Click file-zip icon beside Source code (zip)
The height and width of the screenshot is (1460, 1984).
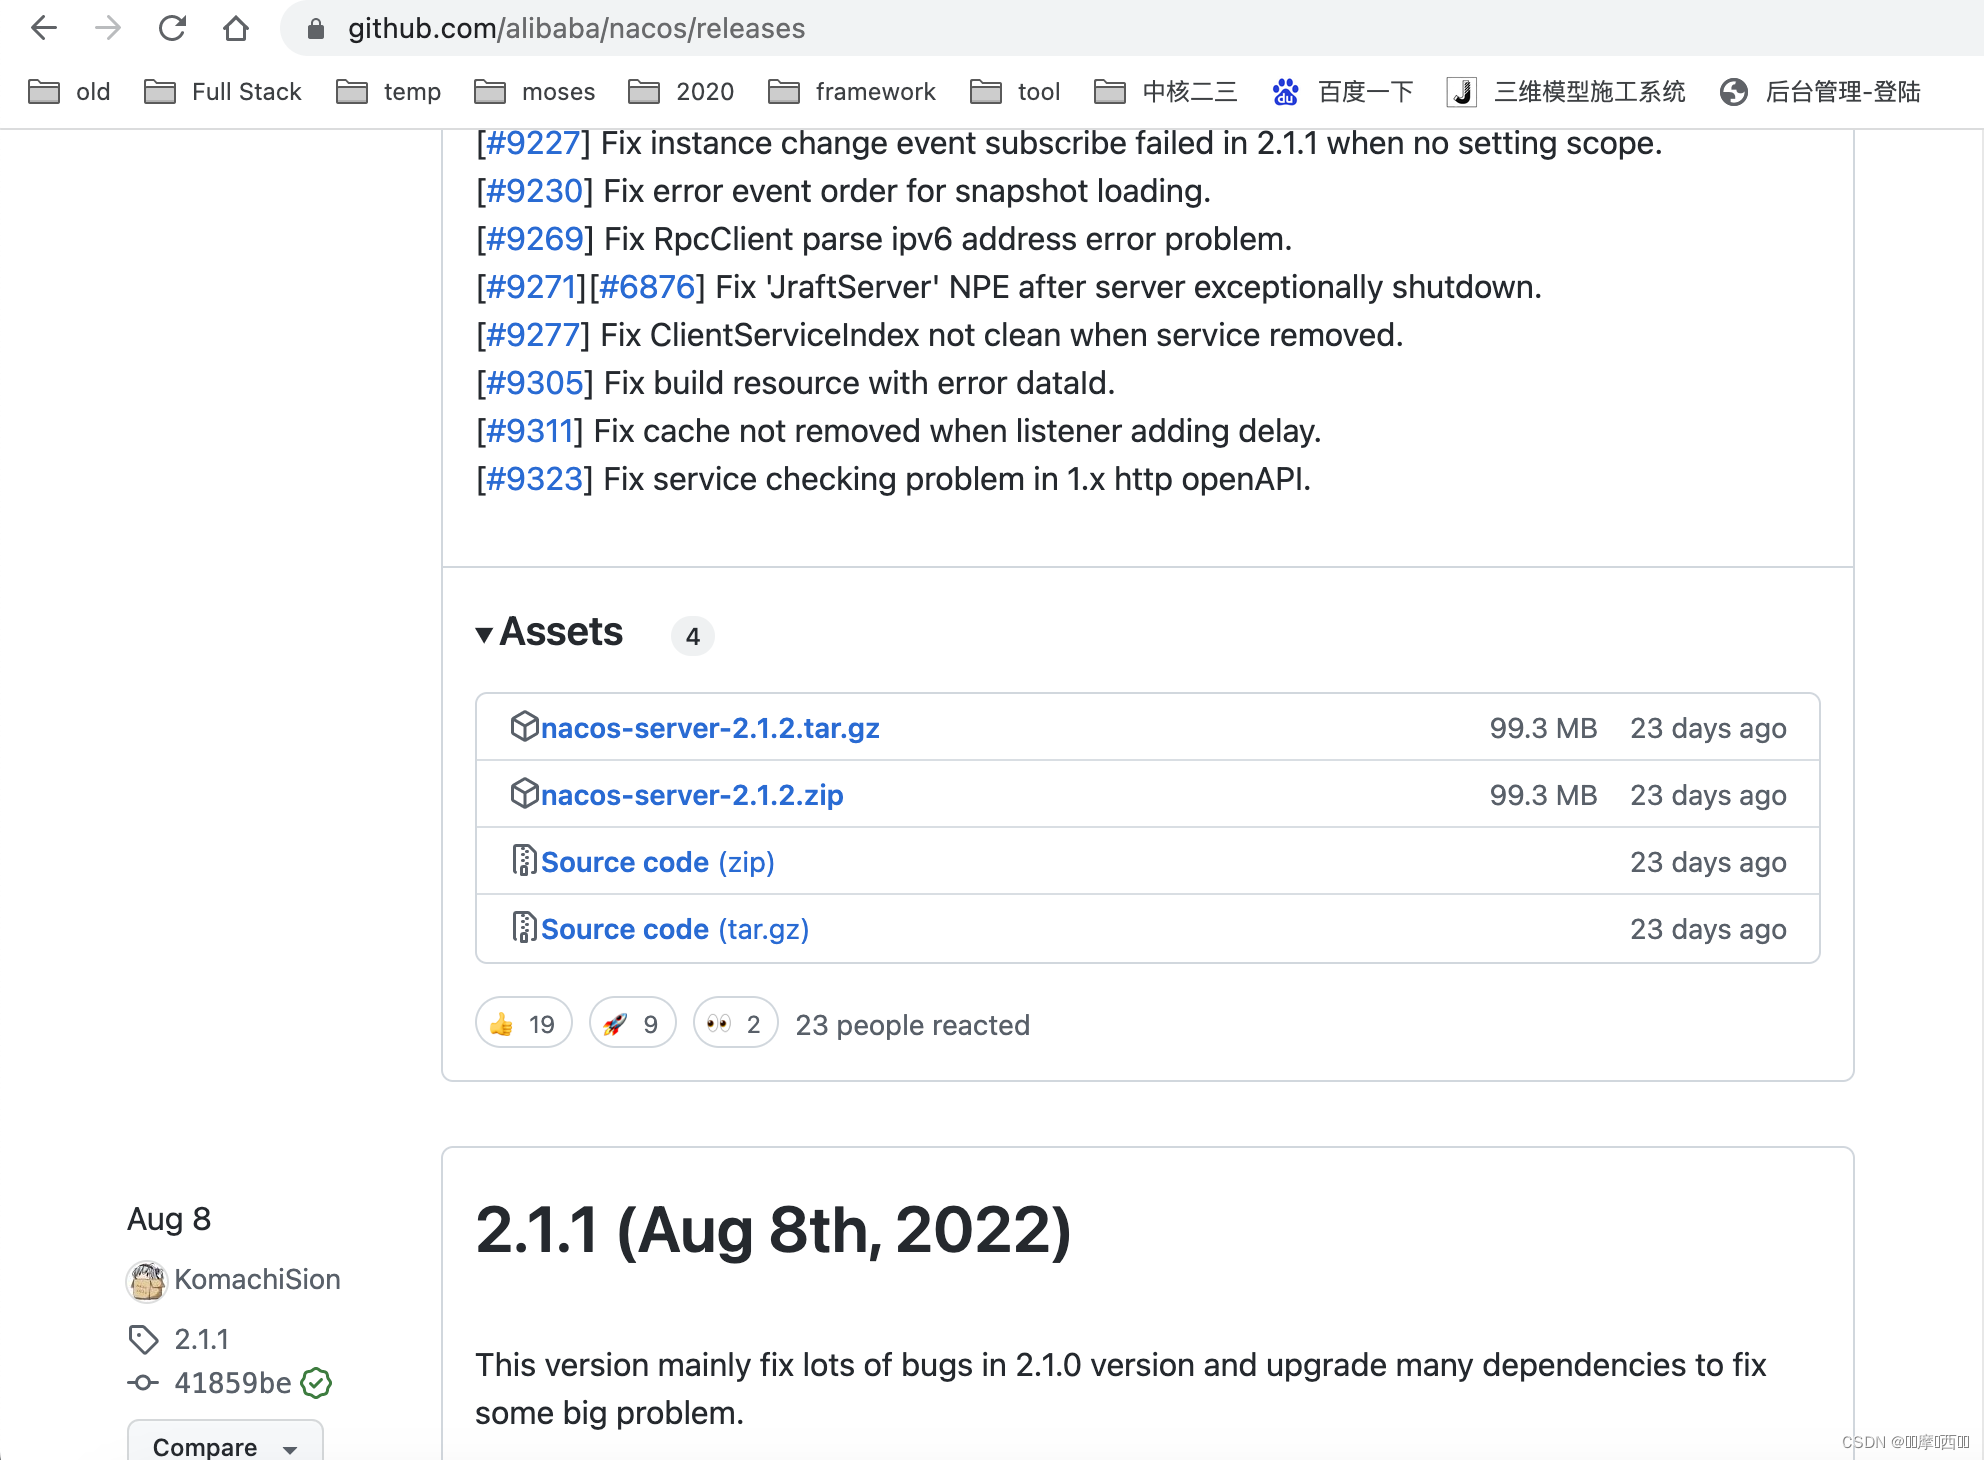tap(524, 860)
